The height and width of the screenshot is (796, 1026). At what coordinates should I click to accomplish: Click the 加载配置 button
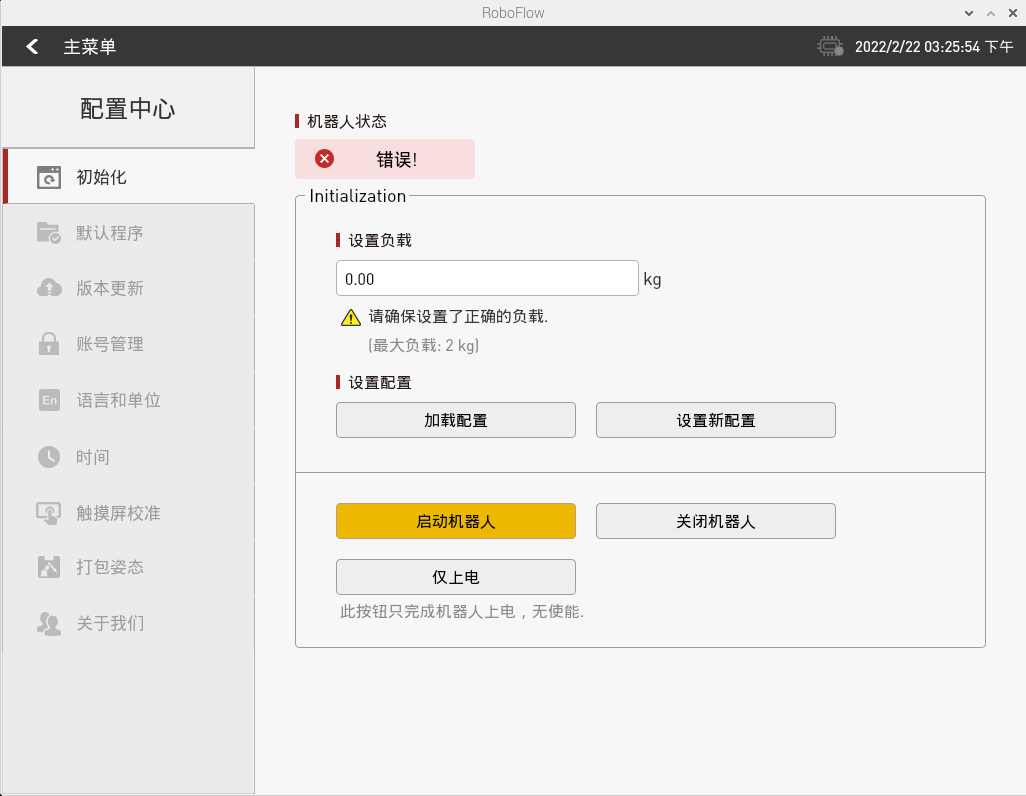click(455, 420)
